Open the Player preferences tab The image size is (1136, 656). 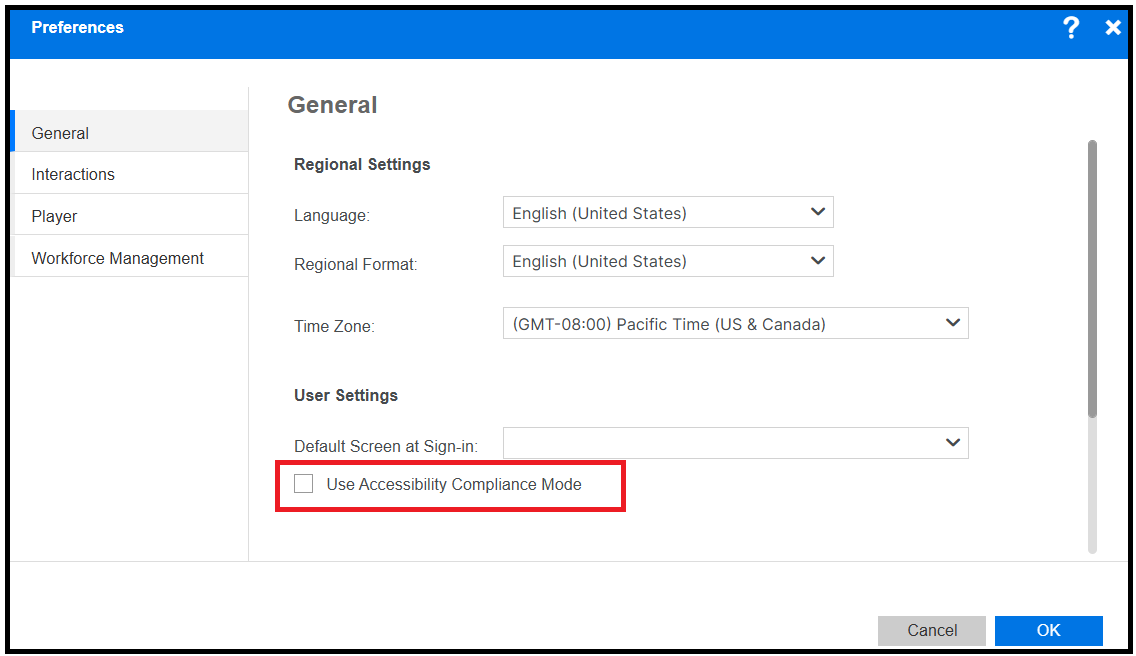[x=130, y=215]
